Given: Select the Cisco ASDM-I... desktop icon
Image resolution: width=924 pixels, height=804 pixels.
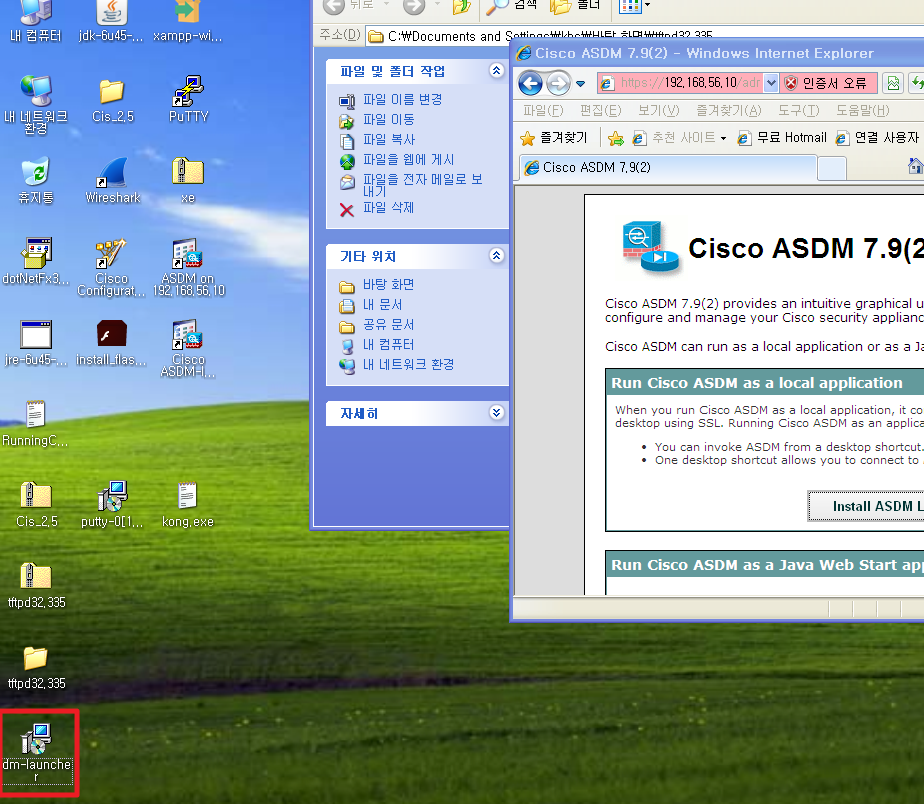Looking at the screenshot, I should (x=188, y=348).
